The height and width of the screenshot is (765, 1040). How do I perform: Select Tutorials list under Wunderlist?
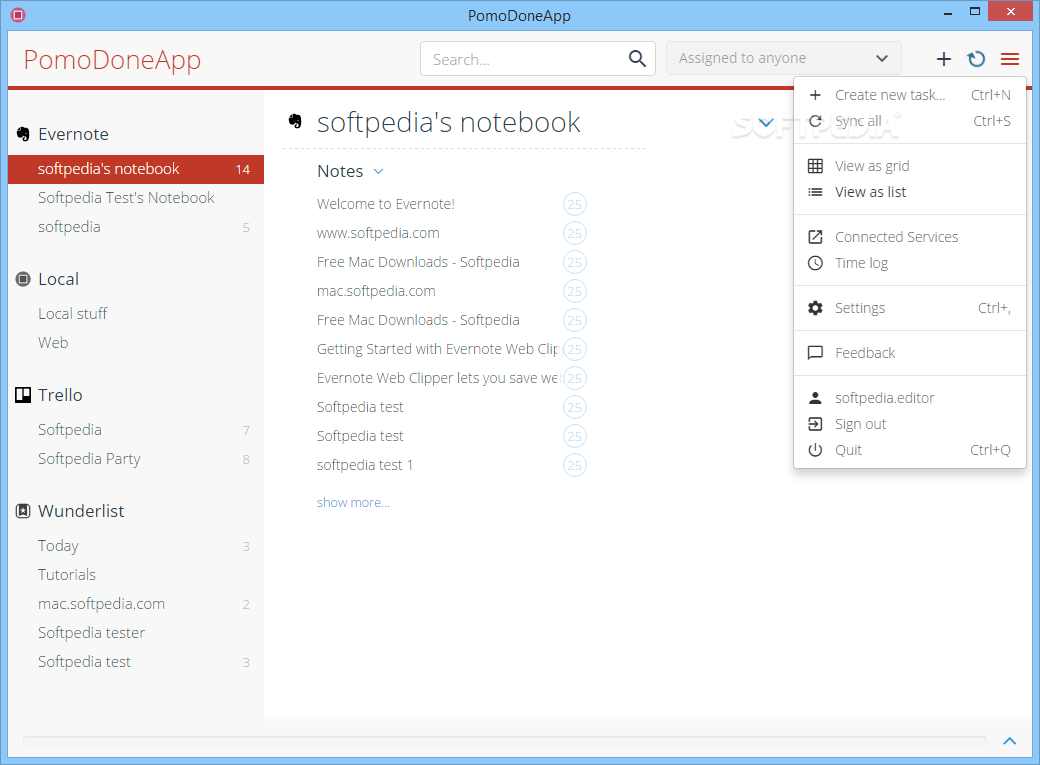pyautogui.click(x=136, y=575)
